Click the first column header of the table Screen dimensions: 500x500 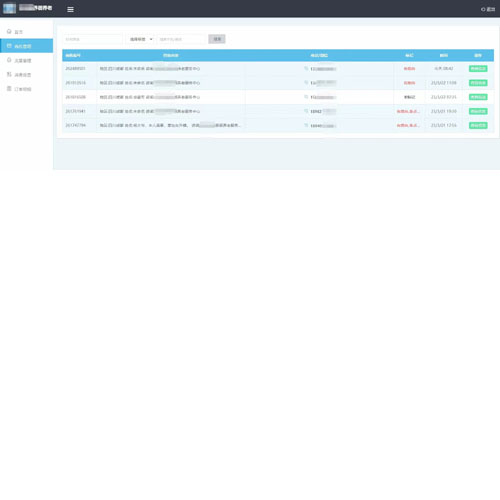coord(73,55)
